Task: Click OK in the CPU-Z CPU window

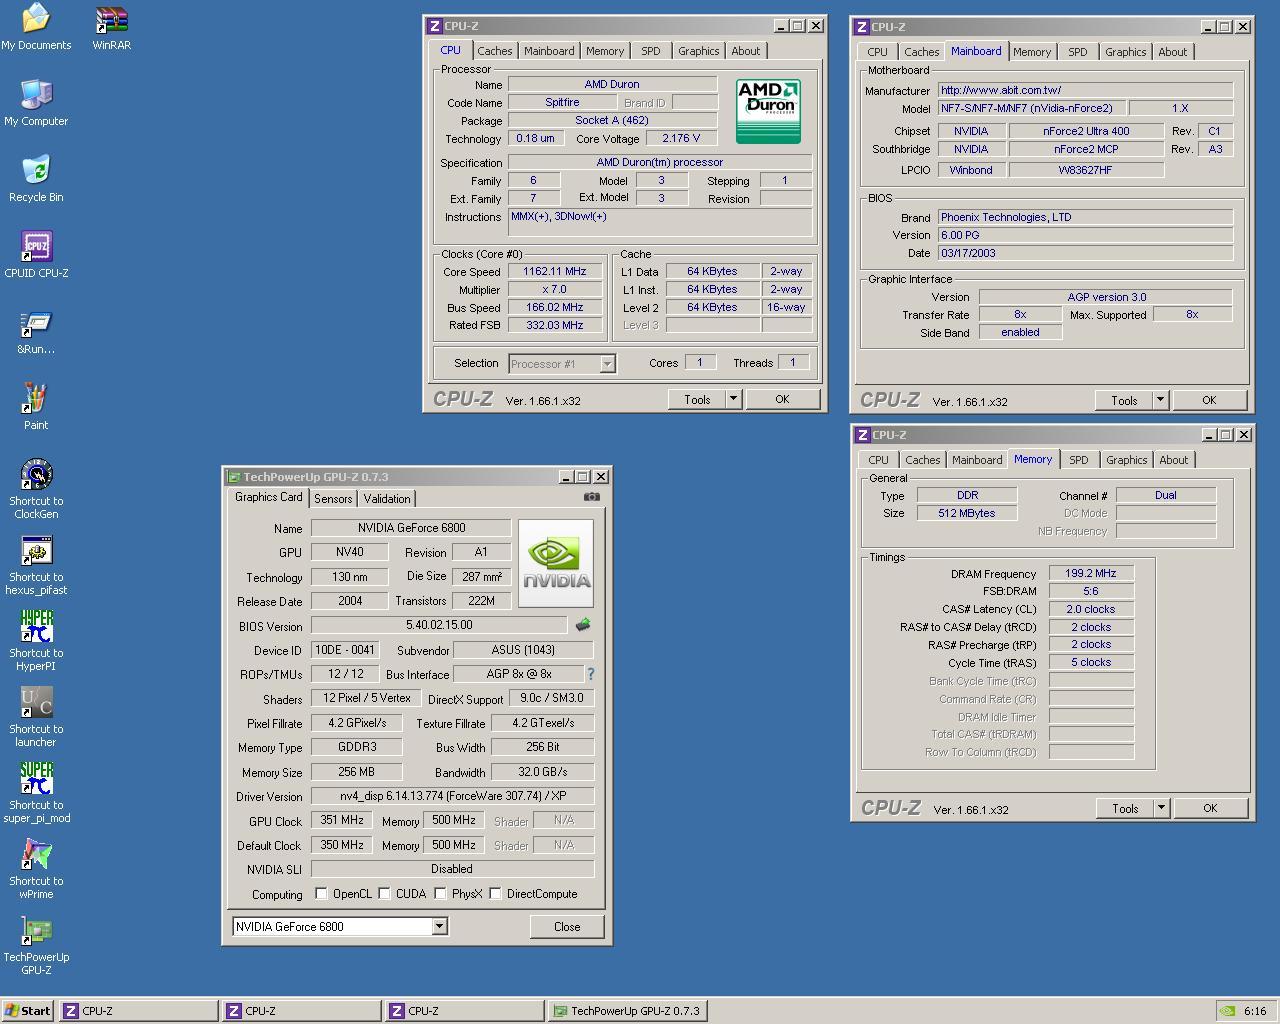Action: click(x=782, y=399)
